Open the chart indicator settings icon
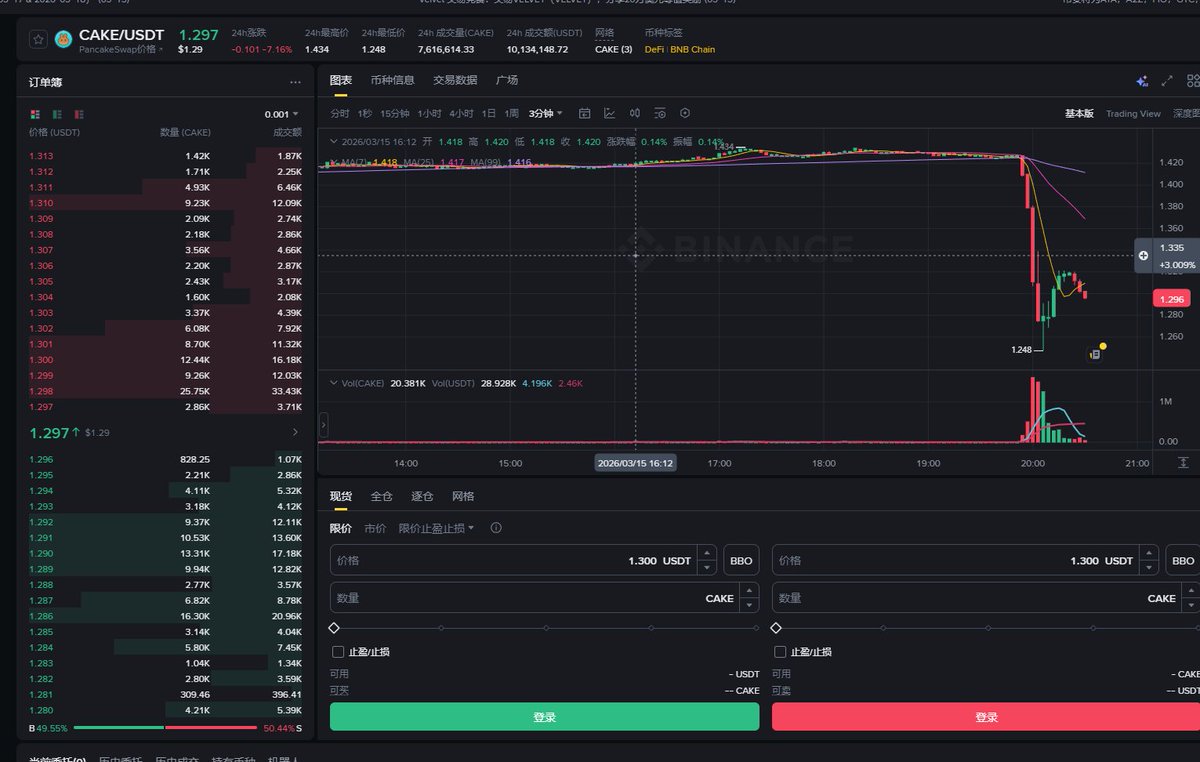1200x762 pixels. (660, 113)
